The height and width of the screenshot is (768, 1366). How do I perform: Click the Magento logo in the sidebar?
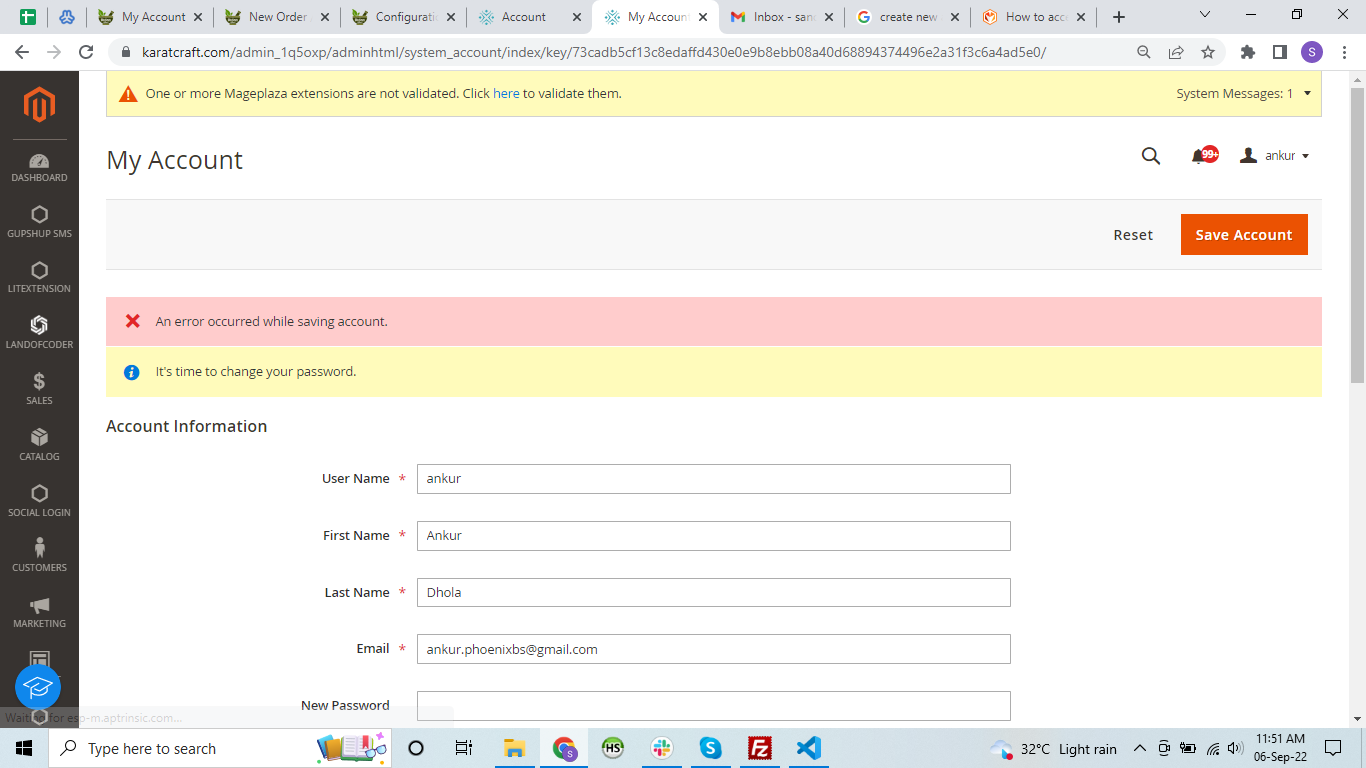pos(39,105)
